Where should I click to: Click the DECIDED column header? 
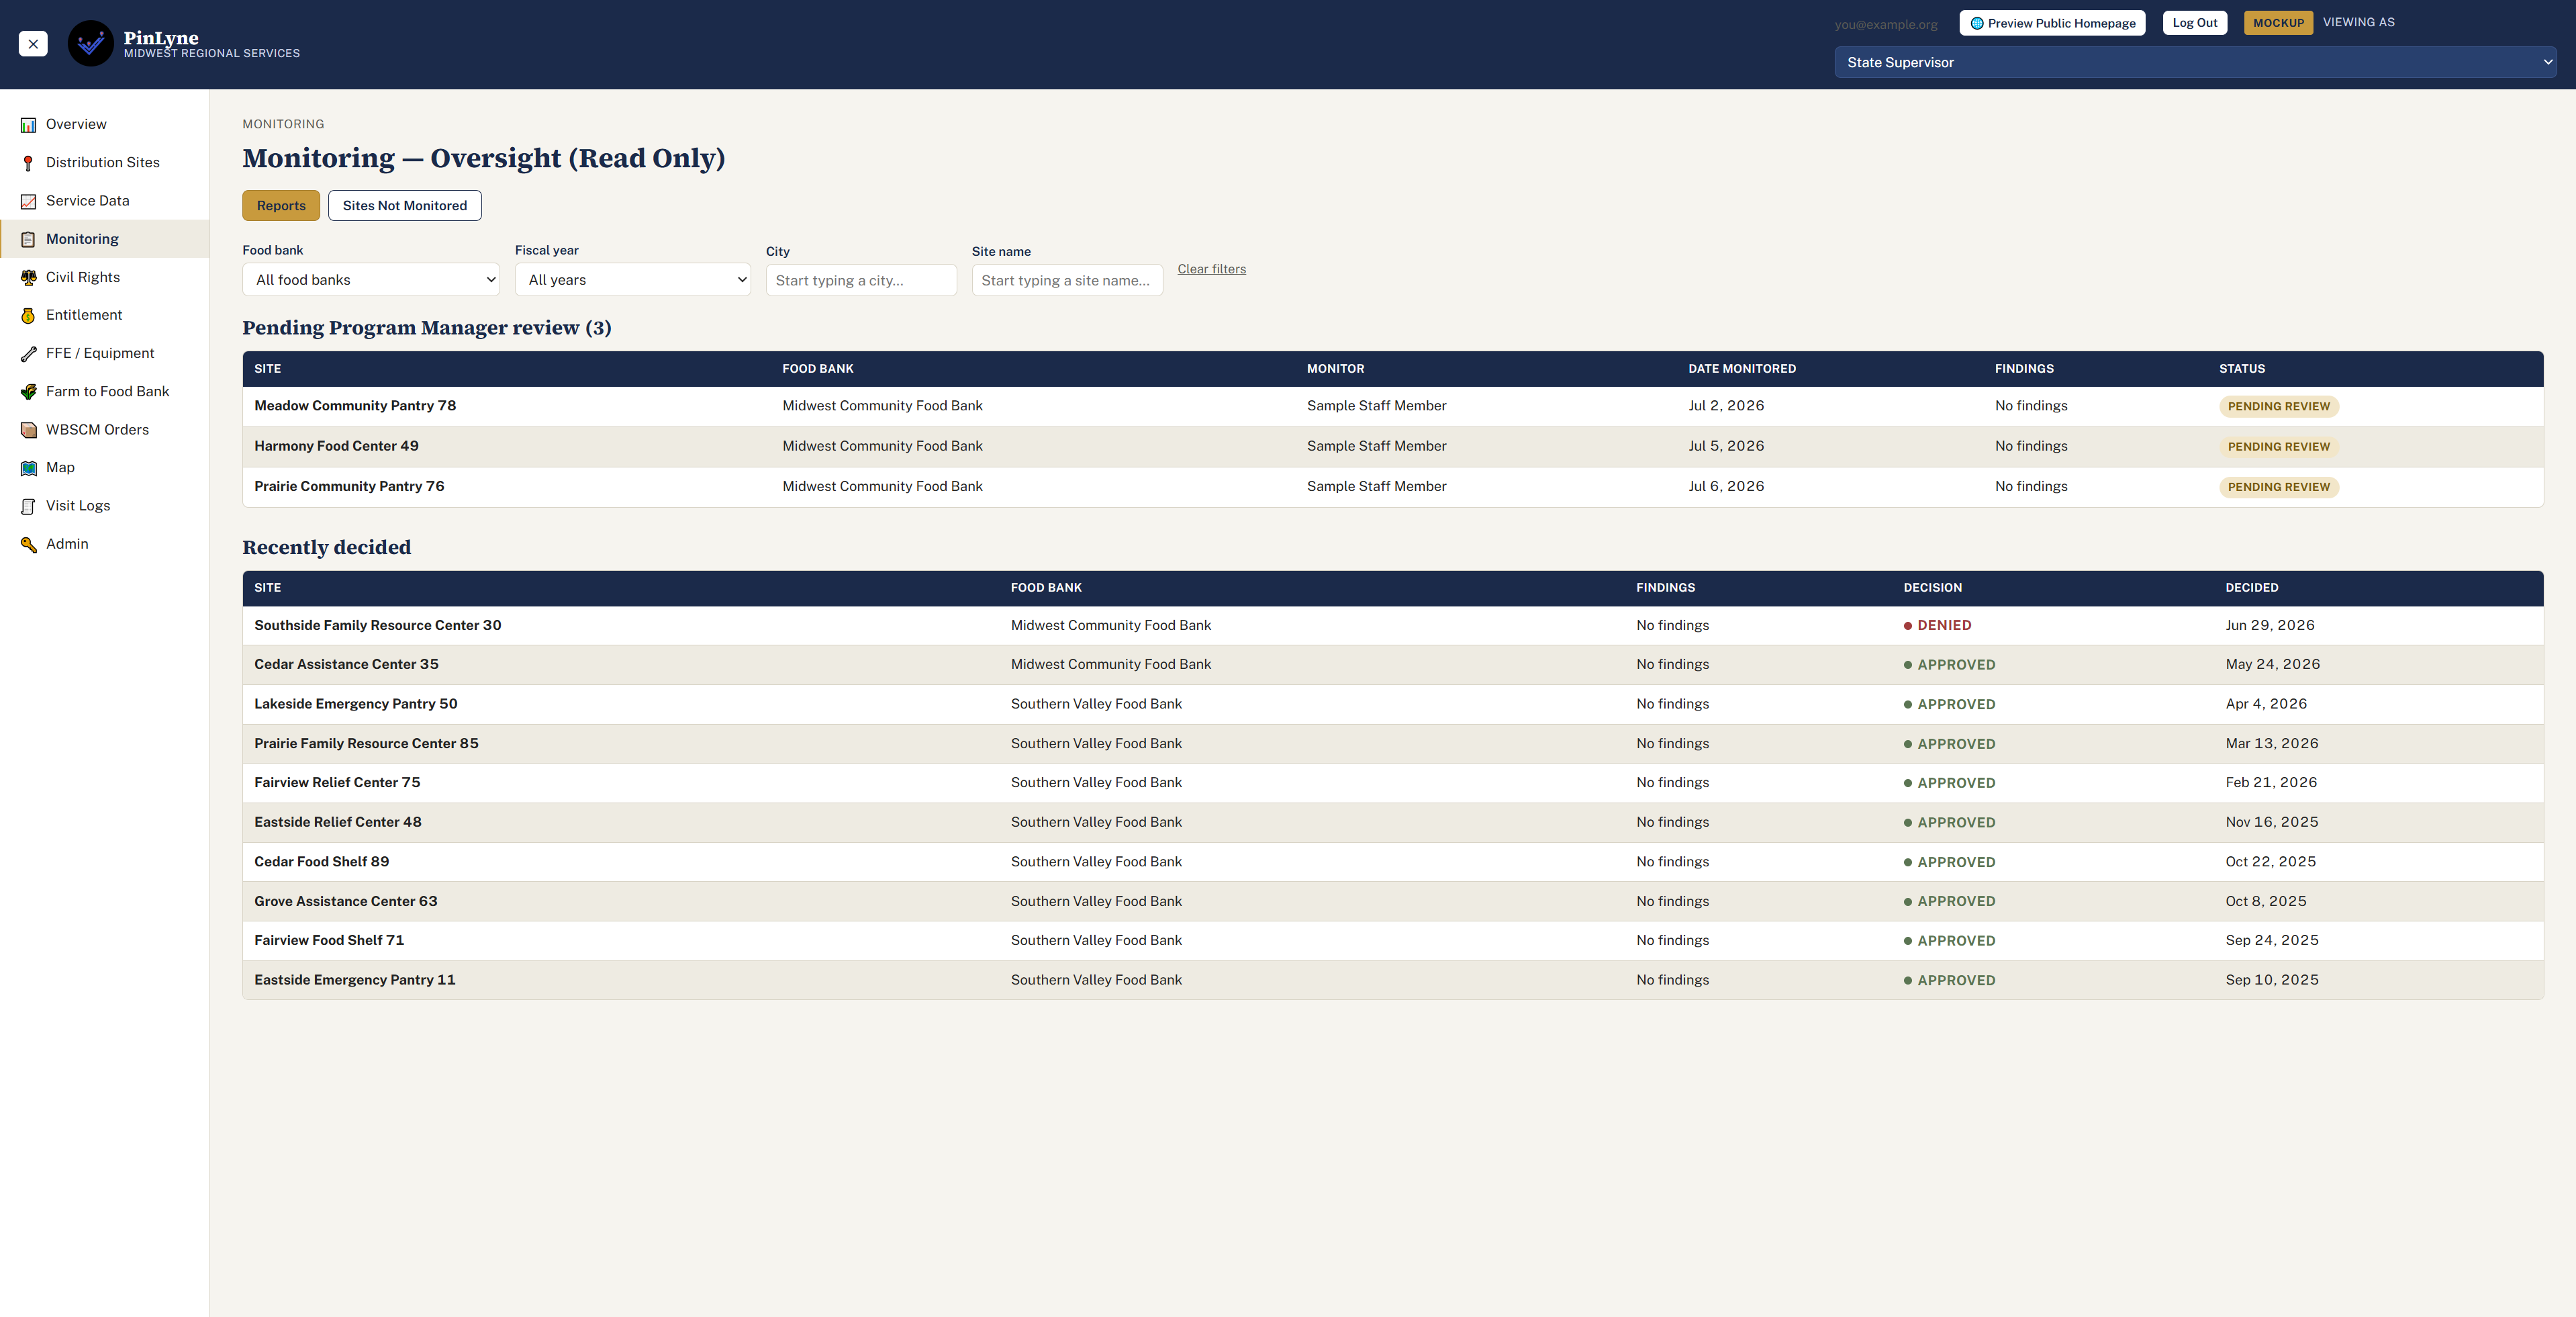[2251, 588]
